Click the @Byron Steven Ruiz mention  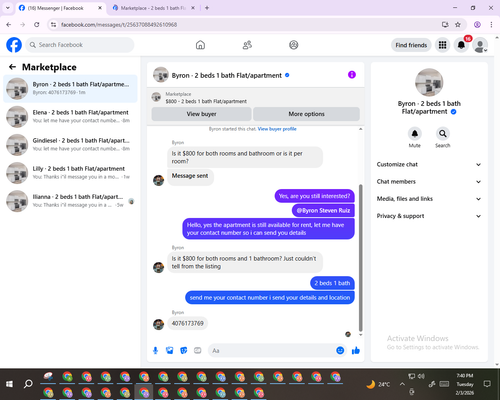tap(323, 211)
